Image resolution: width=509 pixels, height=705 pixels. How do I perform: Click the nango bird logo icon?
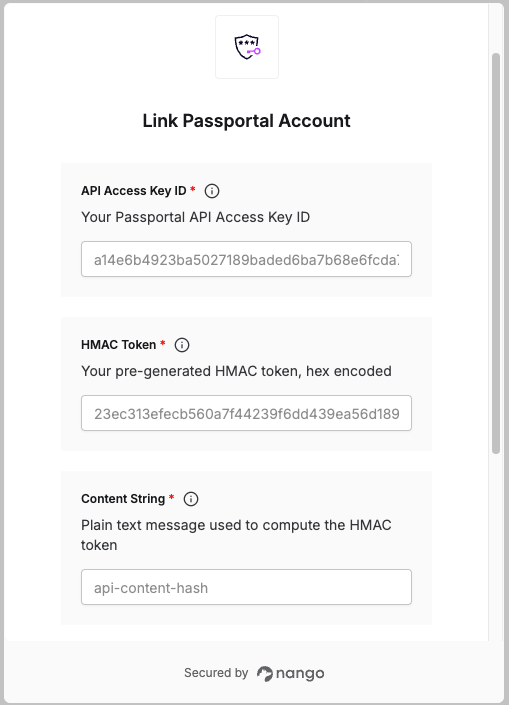265,674
